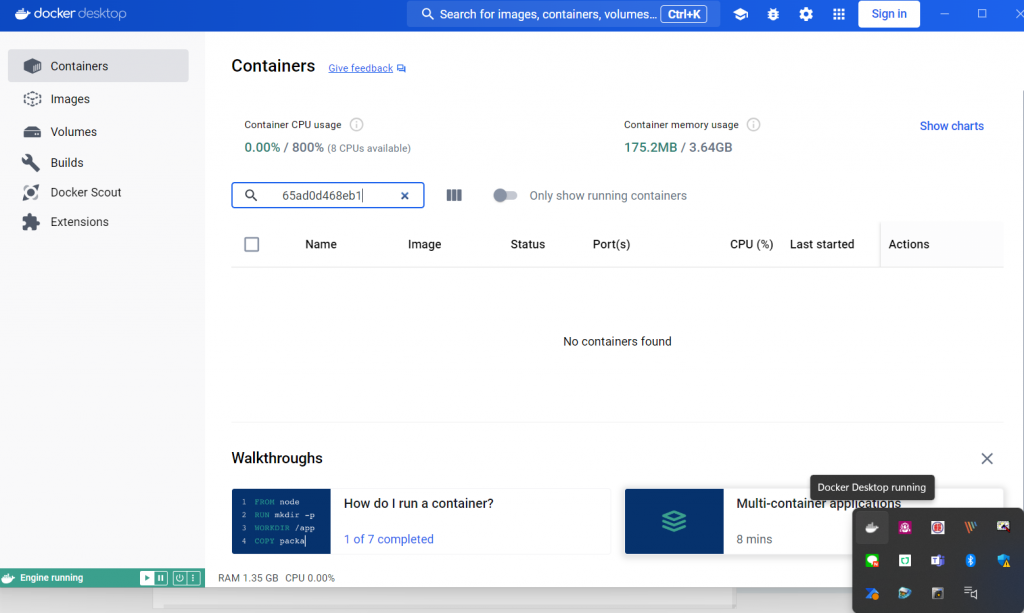Open the Dockerfile code thumbnail walkthrough
The height and width of the screenshot is (613, 1024).
coord(281,521)
